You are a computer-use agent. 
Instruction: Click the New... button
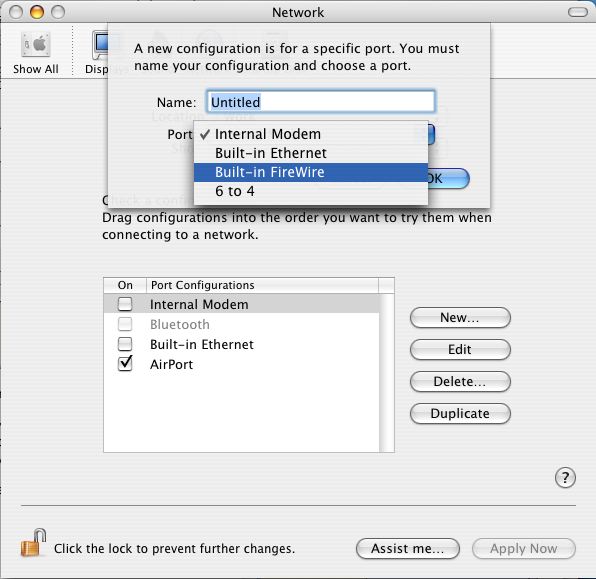(x=460, y=317)
